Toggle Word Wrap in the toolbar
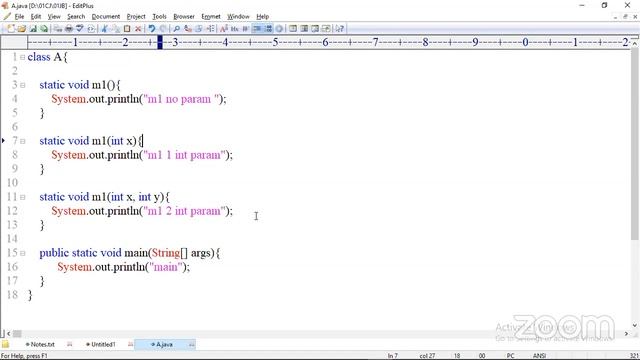The width and height of the screenshot is (640, 360). click(246, 29)
